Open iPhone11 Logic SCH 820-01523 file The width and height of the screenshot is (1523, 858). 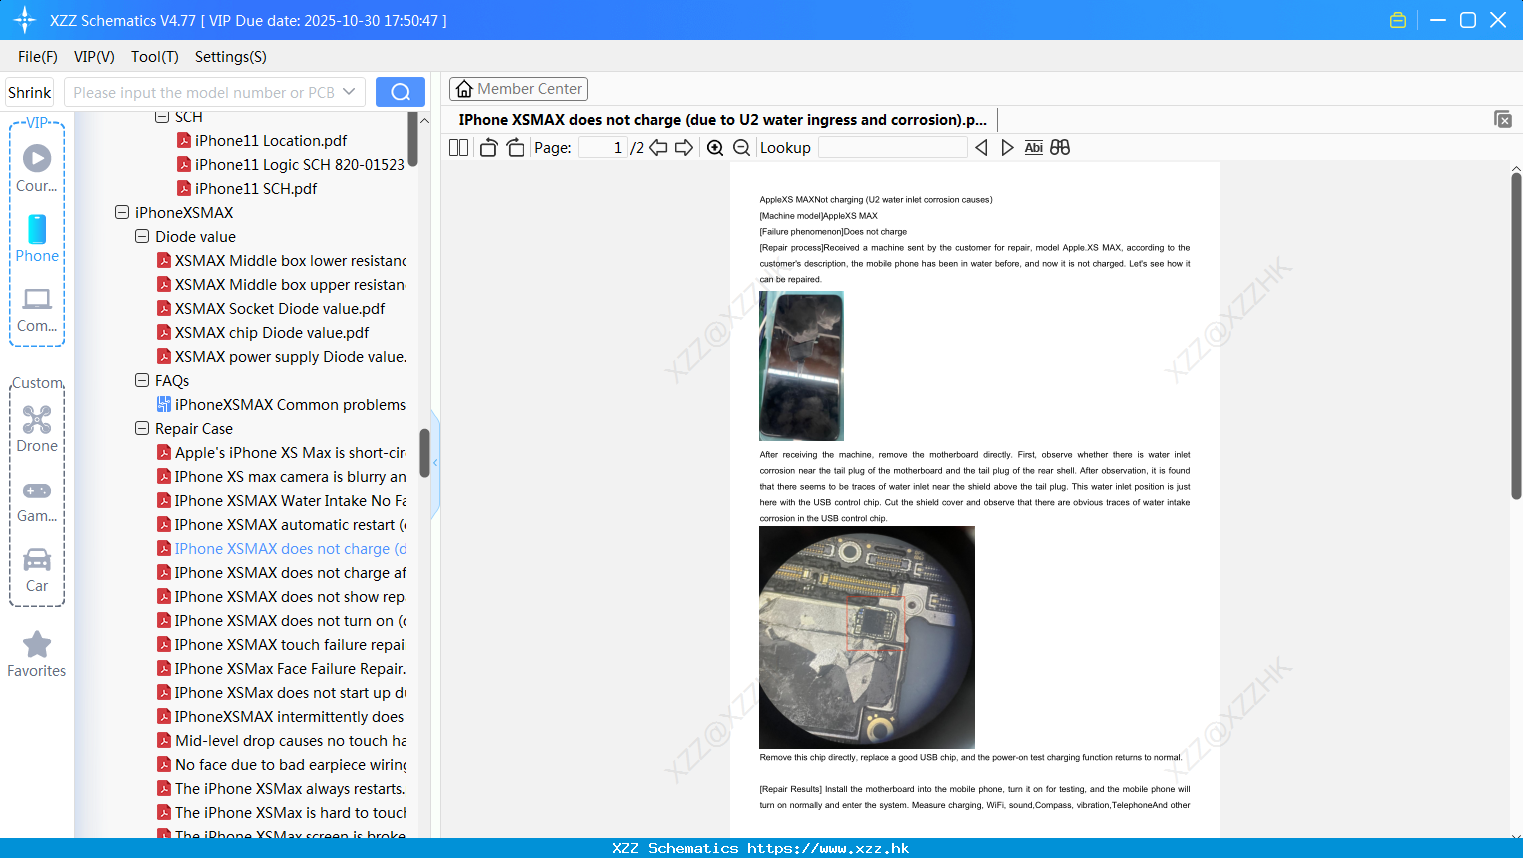(291, 165)
